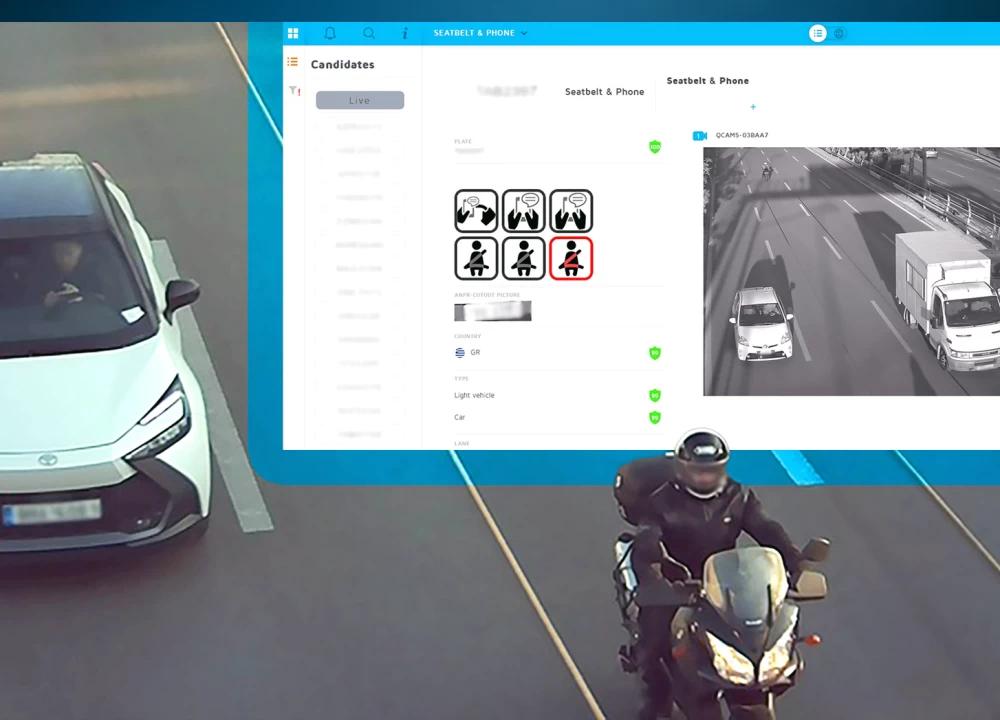Select the Seatbelt & Phone header tab
Screen dimensions: 1000x720
604,92
